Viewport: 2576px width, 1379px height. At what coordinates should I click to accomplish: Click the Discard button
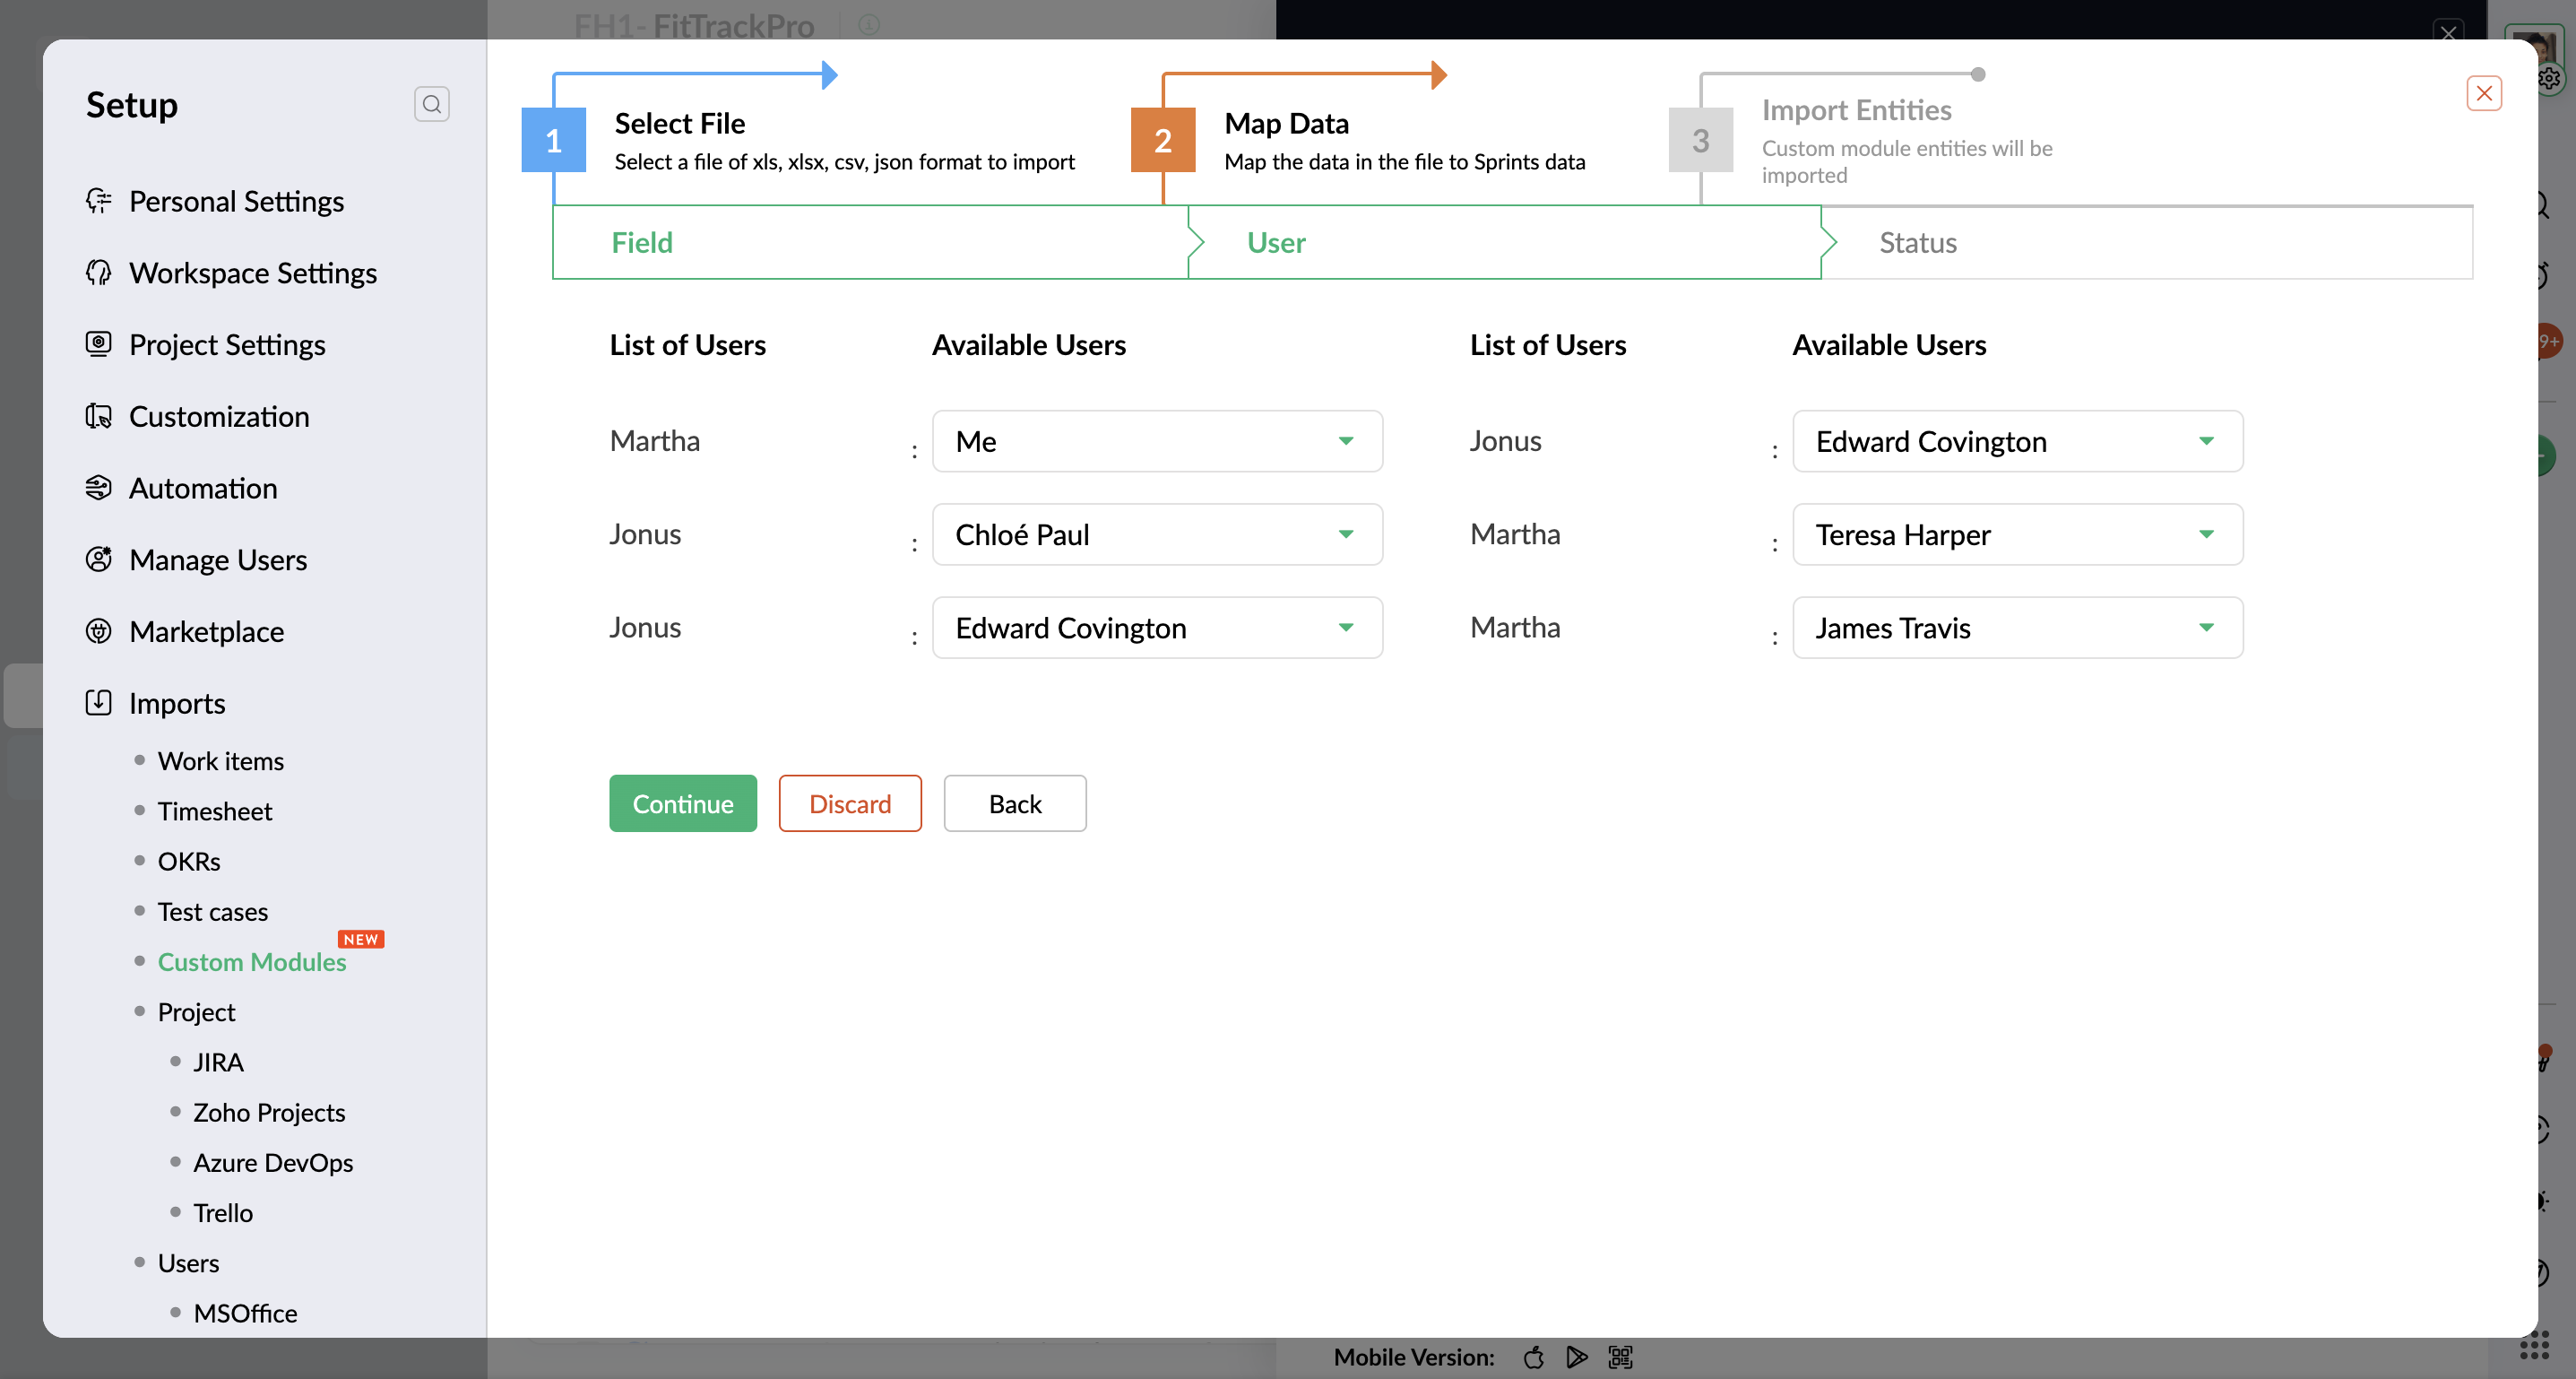[849, 803]
